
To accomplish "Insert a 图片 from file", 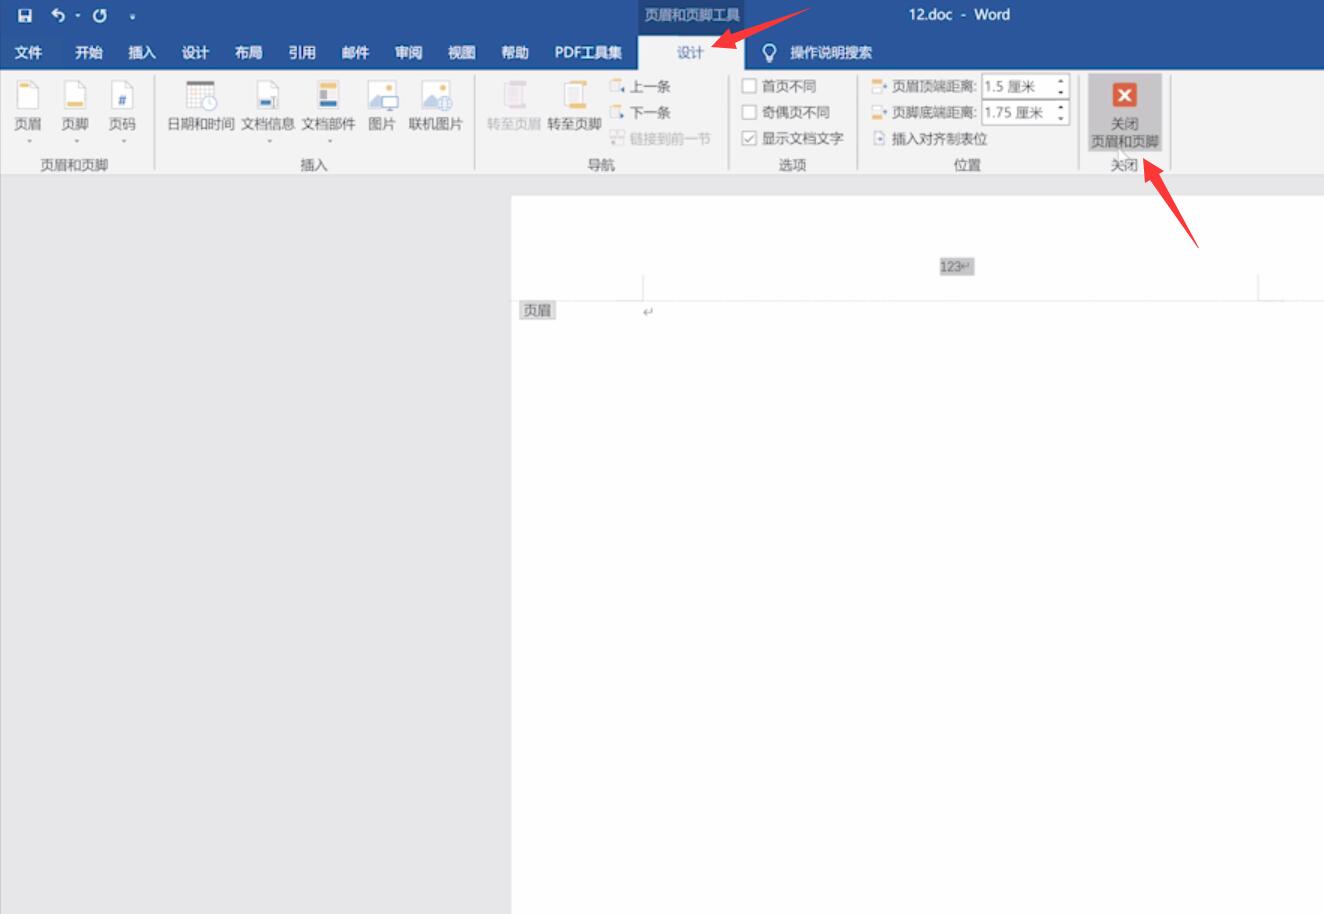I will [x=382, y=107].
